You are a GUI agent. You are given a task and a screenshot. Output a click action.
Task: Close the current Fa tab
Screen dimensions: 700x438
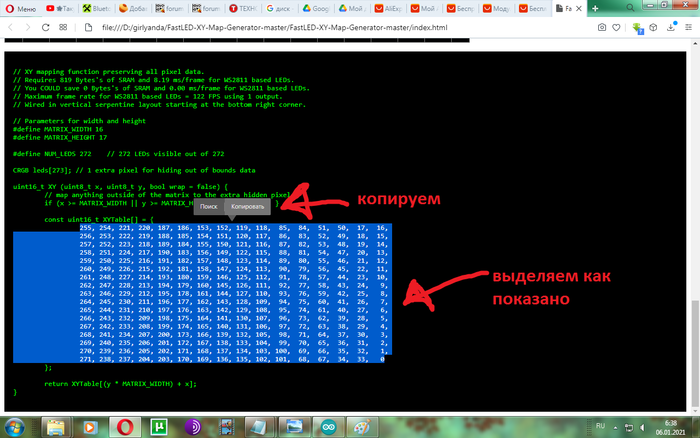click(579, 8)
